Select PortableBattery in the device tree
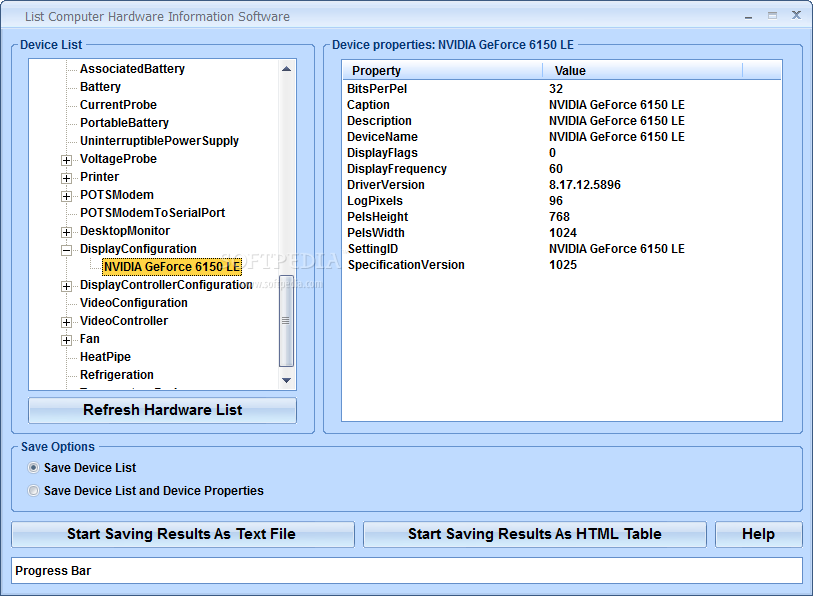The image size is (813, 596). pos(124,123)
